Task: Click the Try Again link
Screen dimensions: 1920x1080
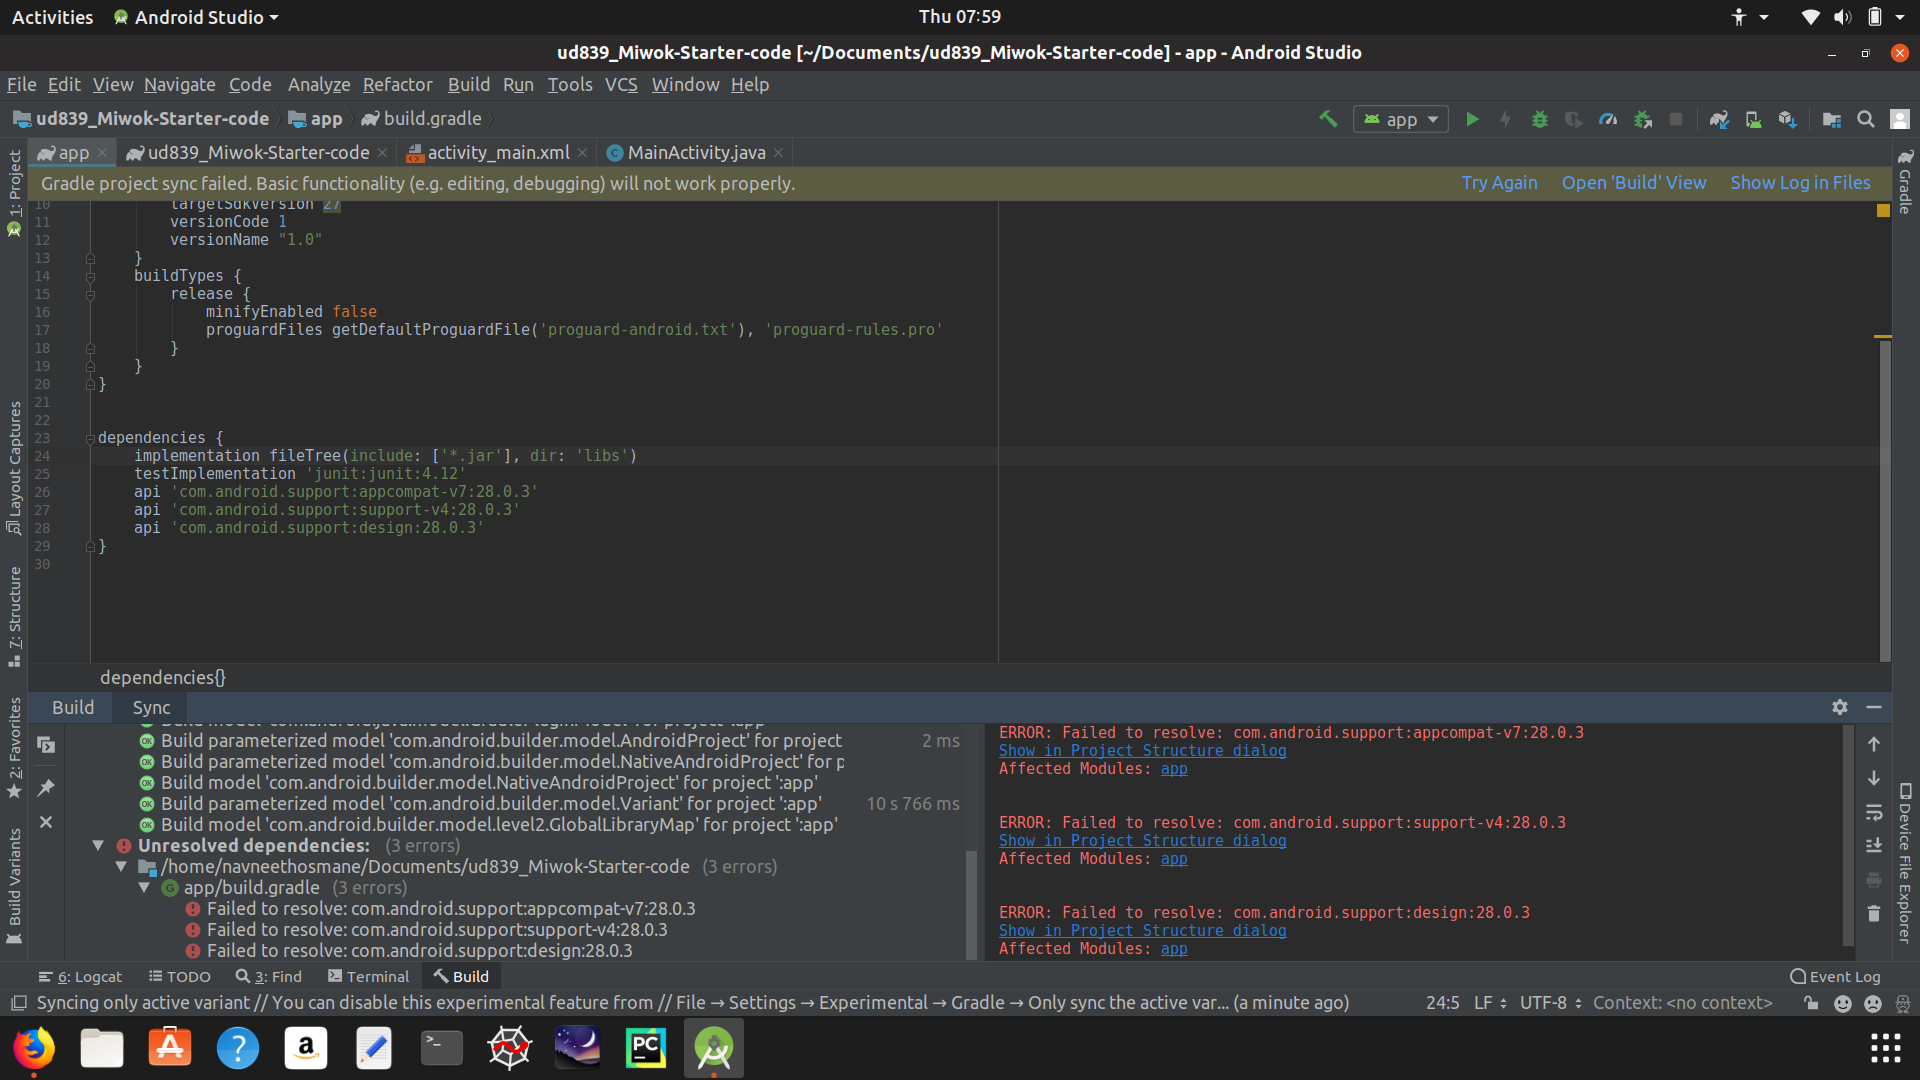Action: point(1499,183)
